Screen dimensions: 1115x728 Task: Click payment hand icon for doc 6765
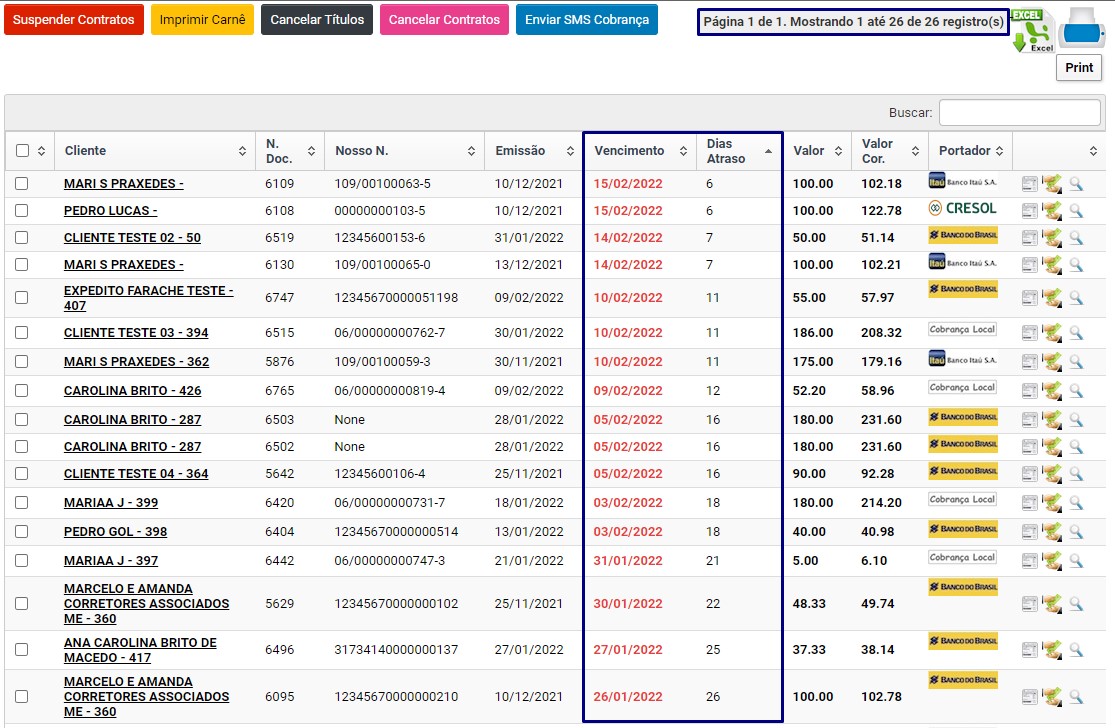click(1051, 391)
